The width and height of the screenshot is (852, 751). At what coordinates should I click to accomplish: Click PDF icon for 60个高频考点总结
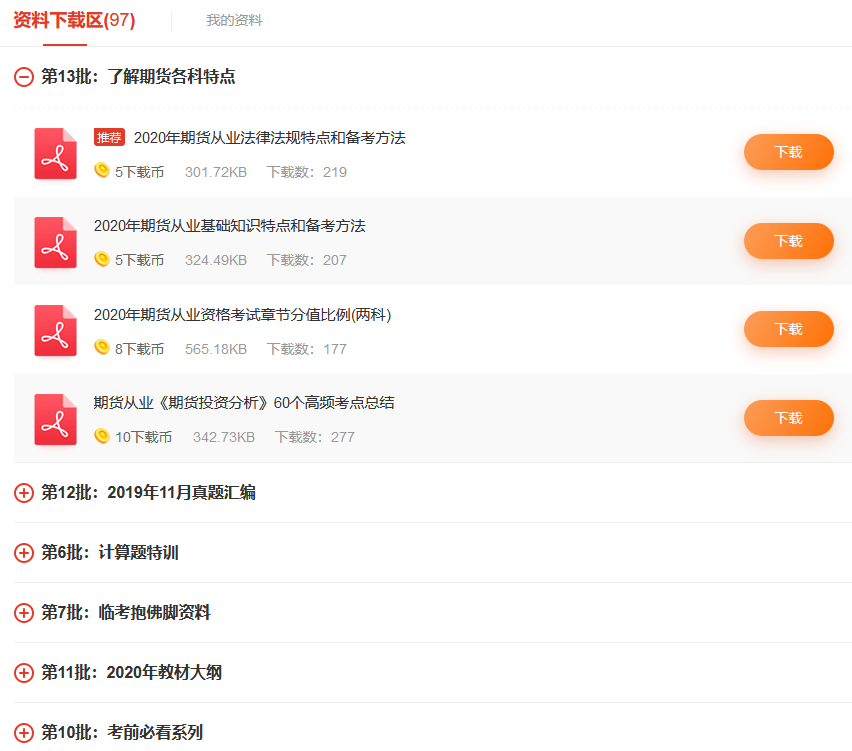click(x=55, y=419)
